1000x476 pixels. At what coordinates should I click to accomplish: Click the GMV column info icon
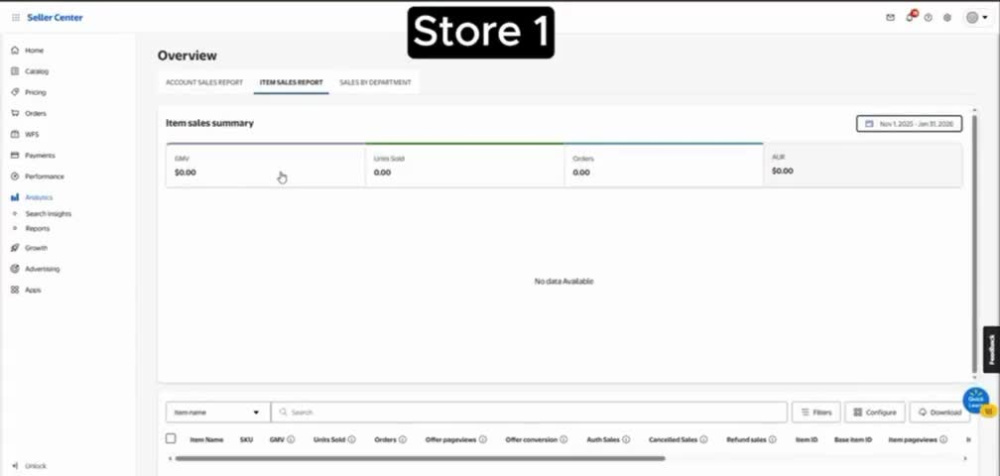(291, 440)
